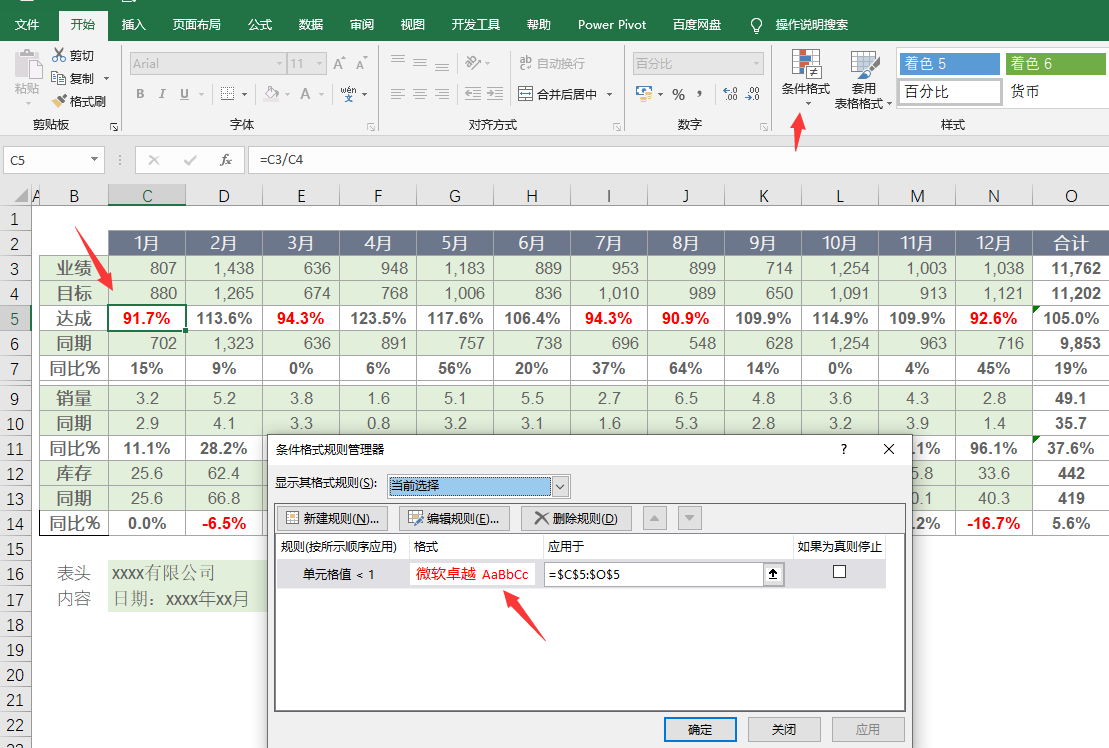Click the help question mark in dialog
Viewport: 1109px width, 748px height.
point(844,450)
